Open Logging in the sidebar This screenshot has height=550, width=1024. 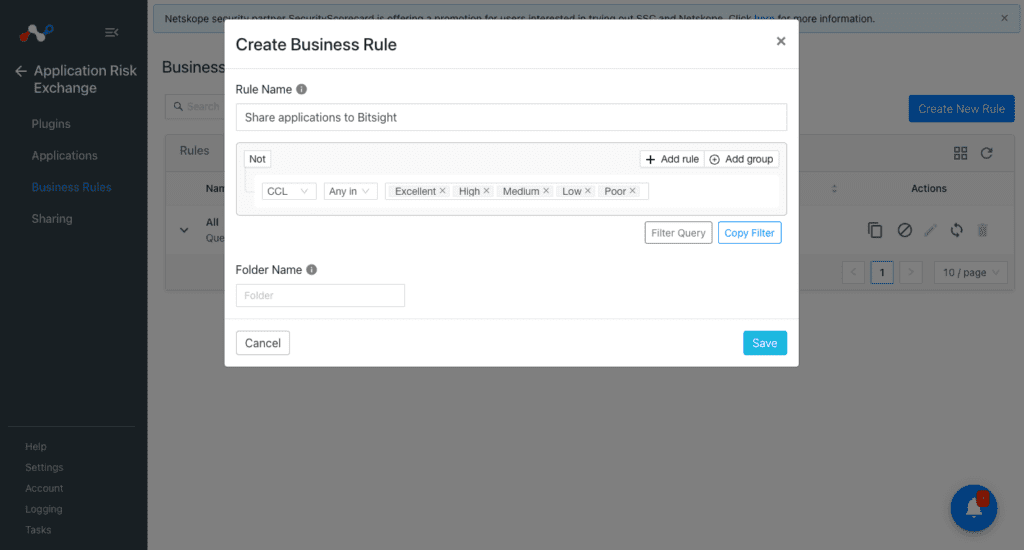44,510
